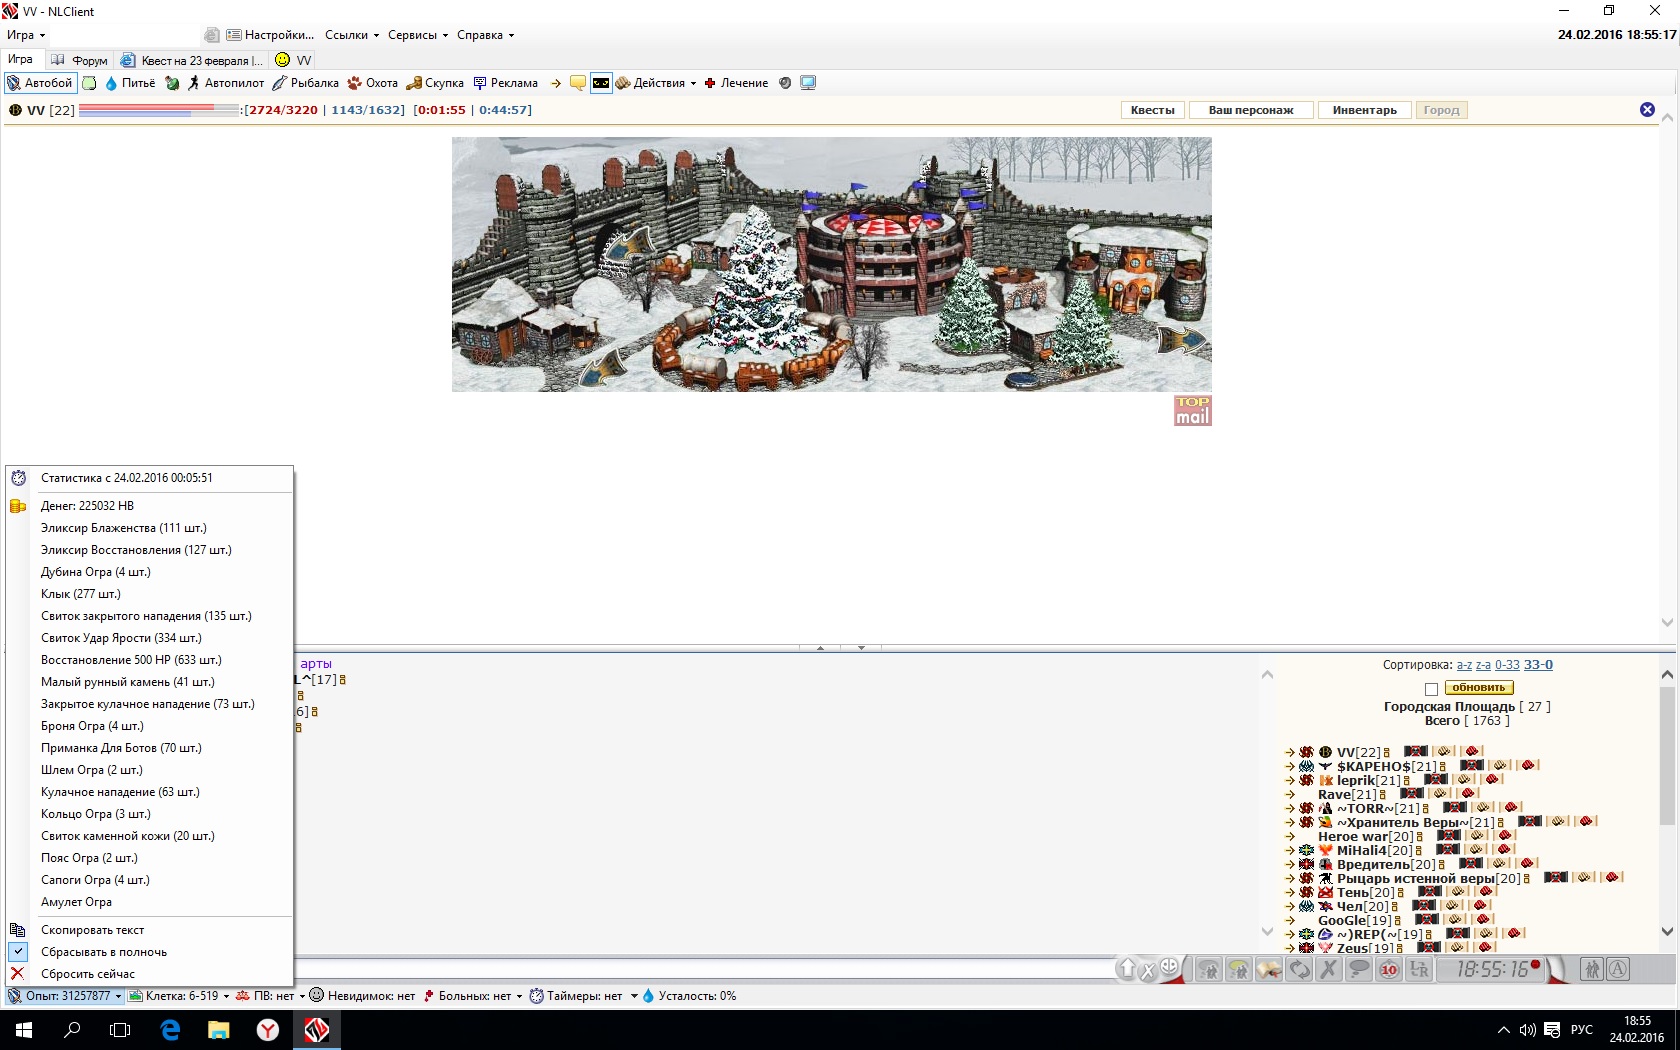The height and width of the screenshot is (1050, 1680).
Task: Click the Квесты button
Action: click(x=1153, y=110)
